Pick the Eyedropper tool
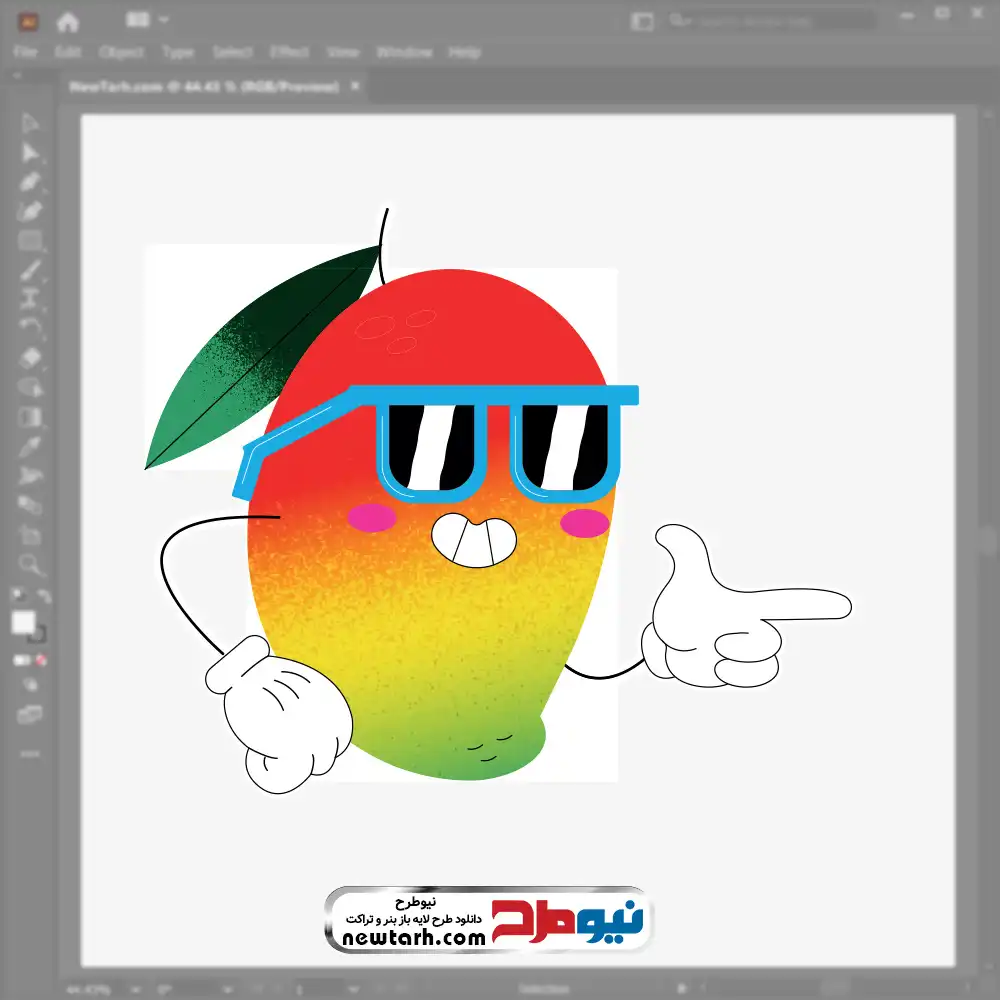 [x=30, y=445]
